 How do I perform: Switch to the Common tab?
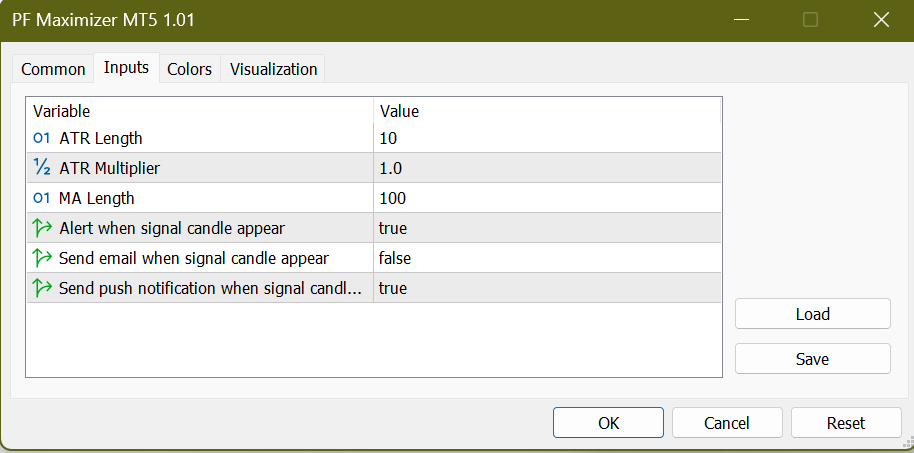(x=53, y=69)
